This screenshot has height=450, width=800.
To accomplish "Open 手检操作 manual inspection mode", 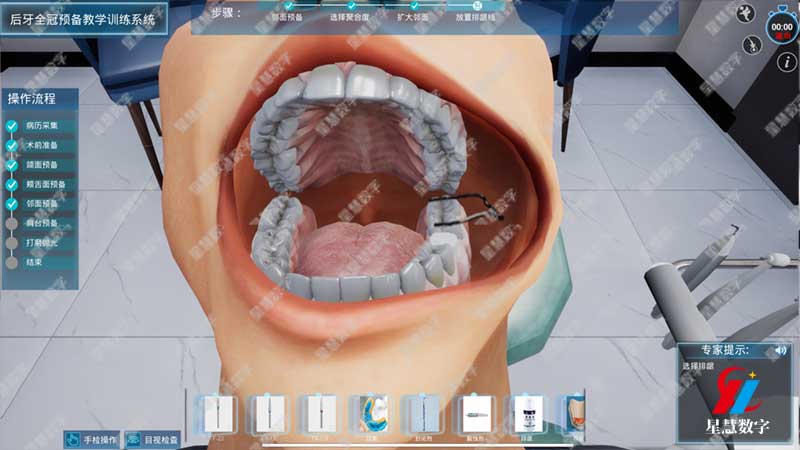I will pyautogui.click(x=92, y=439).
